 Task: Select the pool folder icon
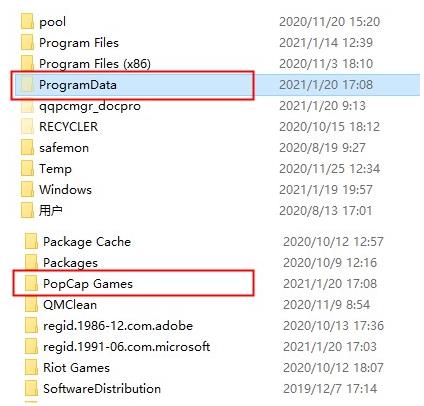pos(27,22)
